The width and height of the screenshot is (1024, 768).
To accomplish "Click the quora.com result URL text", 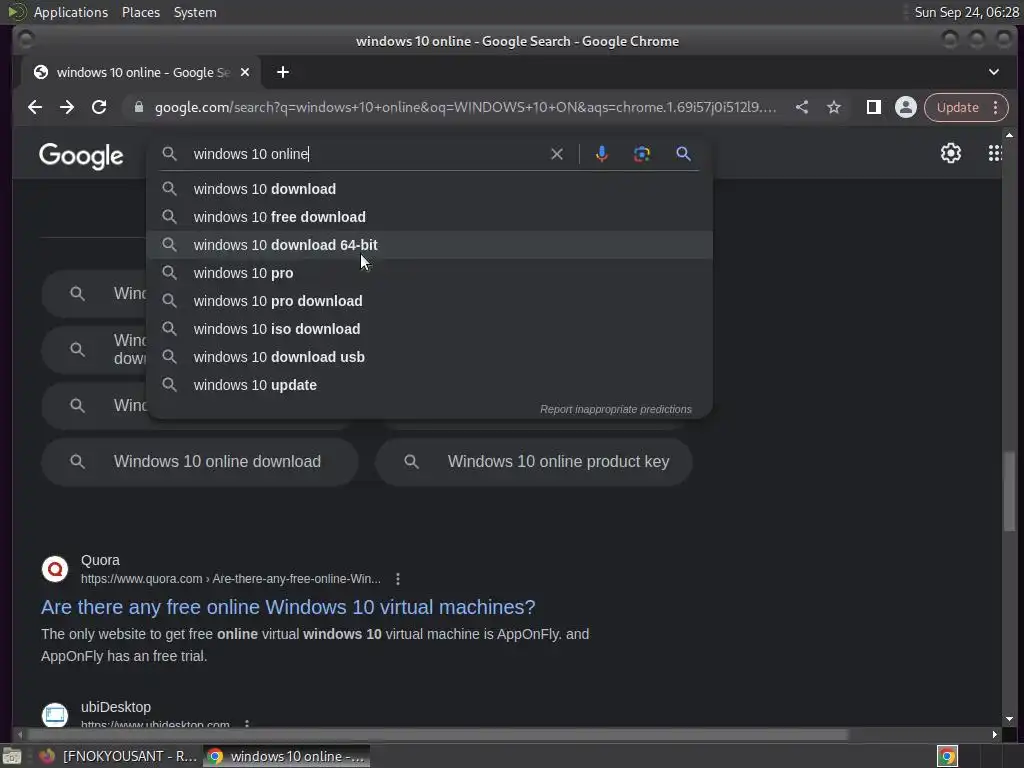I will [231, 579].
